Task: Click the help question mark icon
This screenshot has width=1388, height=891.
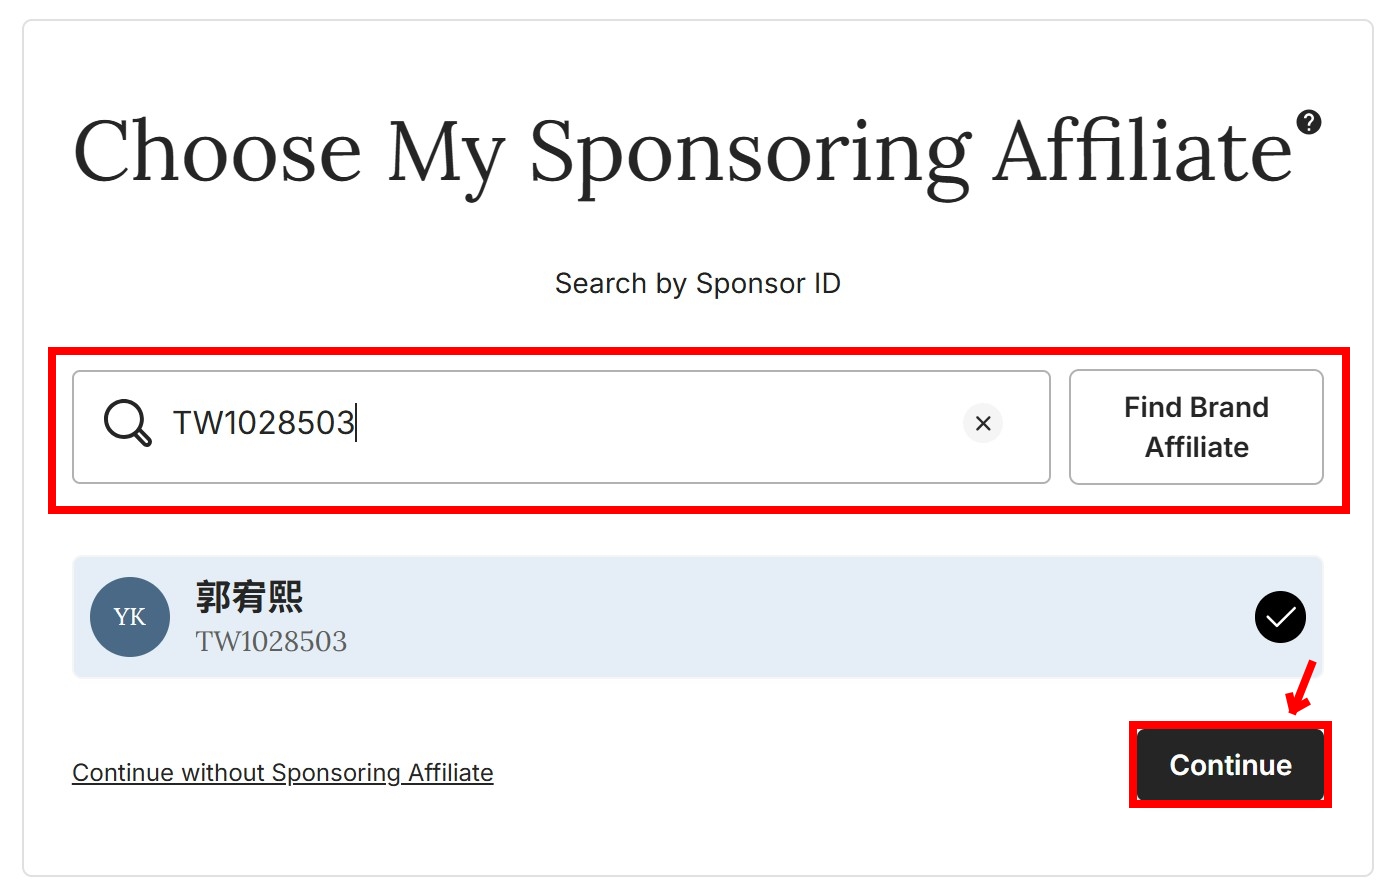Action: click(1308, 122)
